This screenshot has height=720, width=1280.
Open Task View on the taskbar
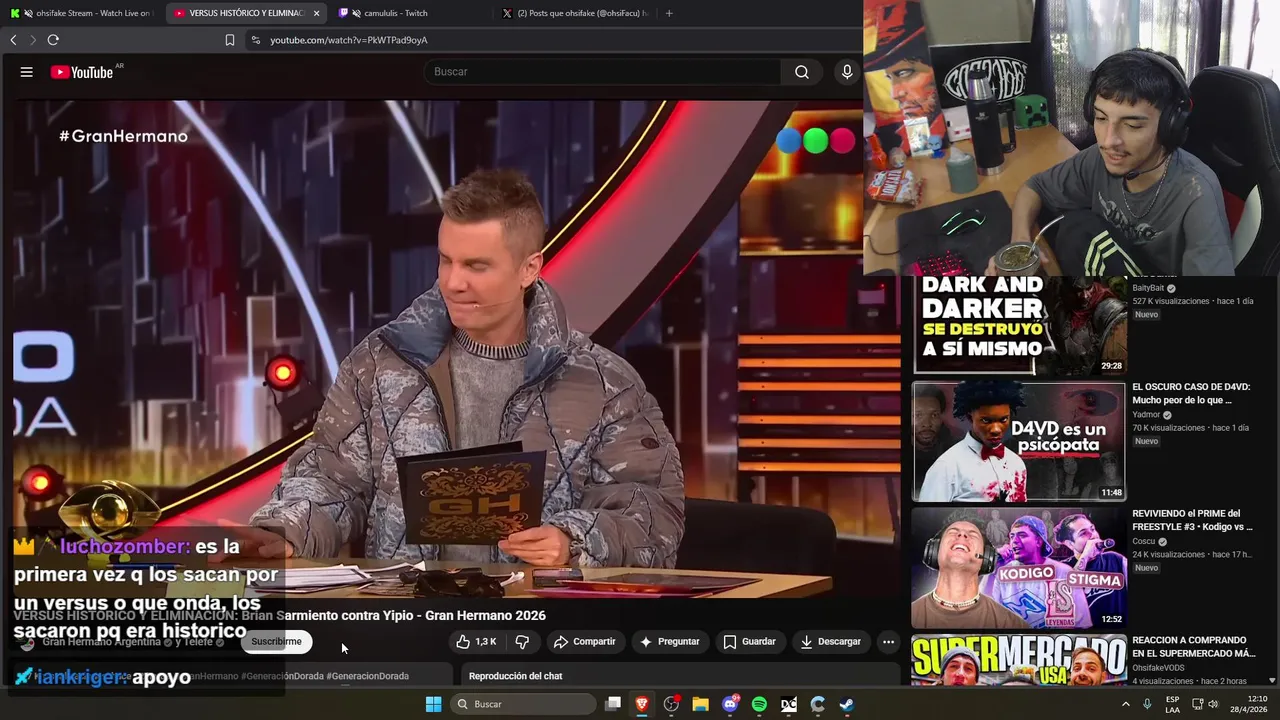(x=613, y=704)
